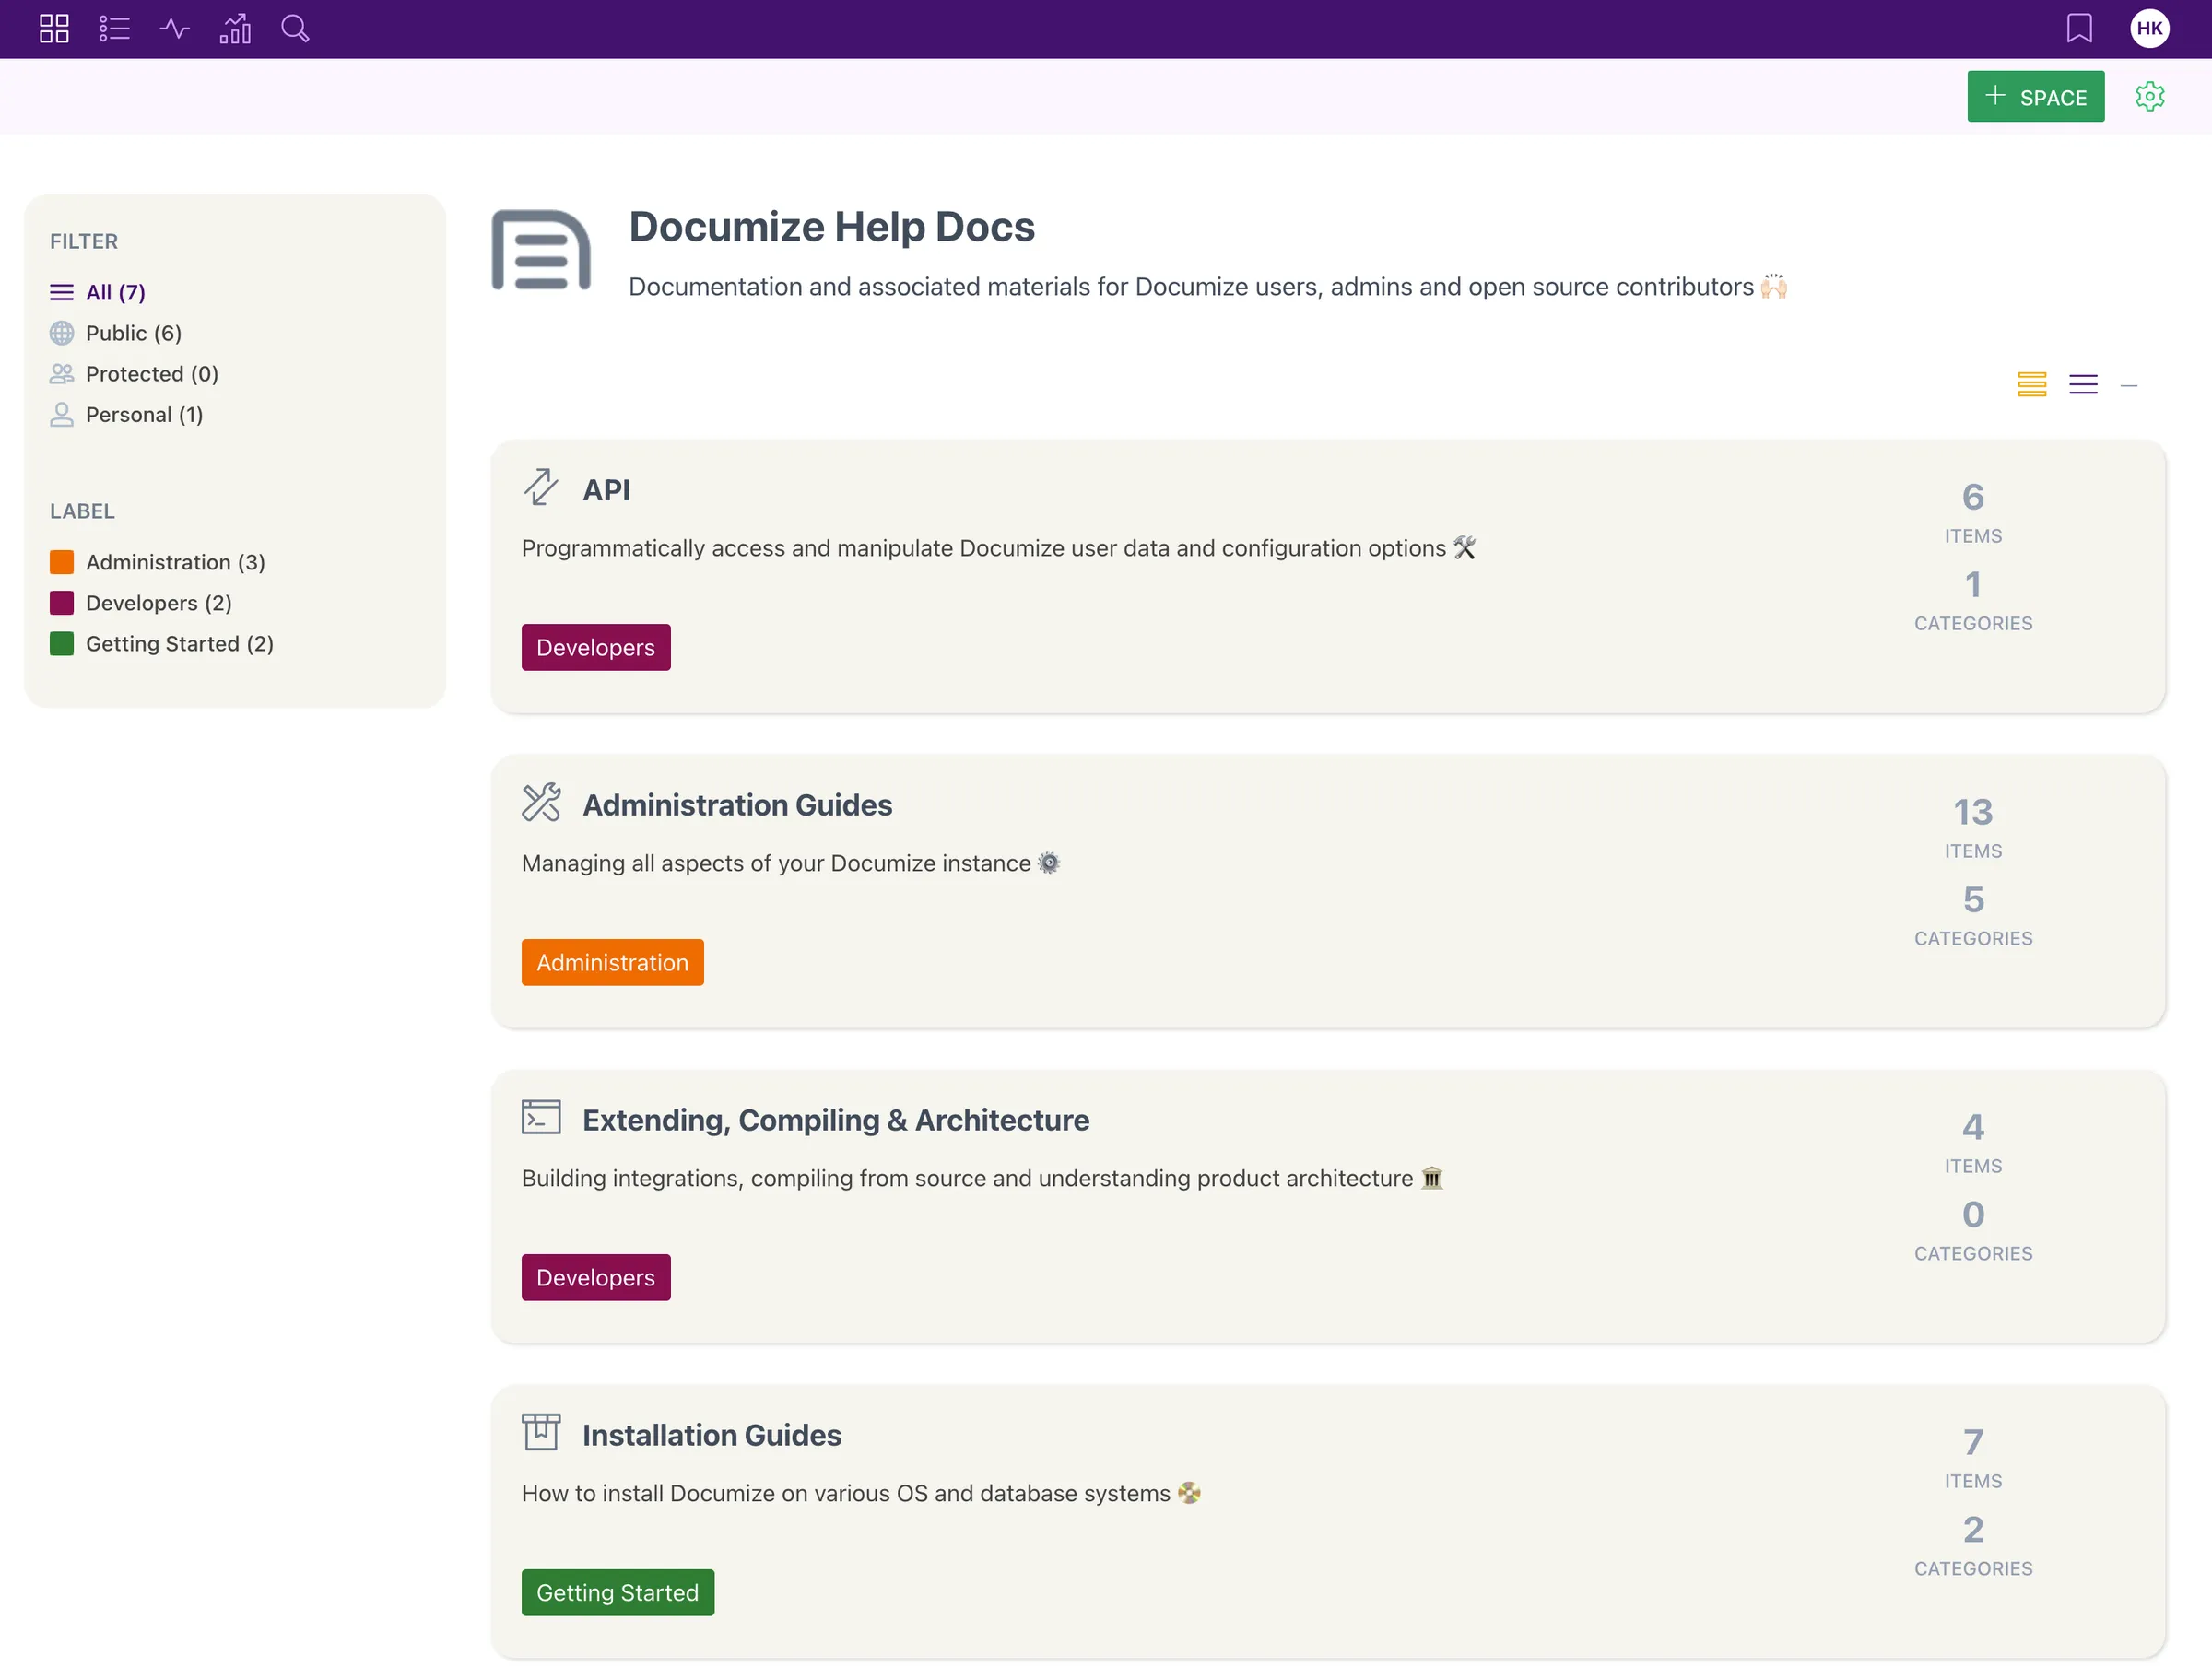Open the dashboard grid view icon
This screenshot has width=2212, height=1667.
[54, 29]
